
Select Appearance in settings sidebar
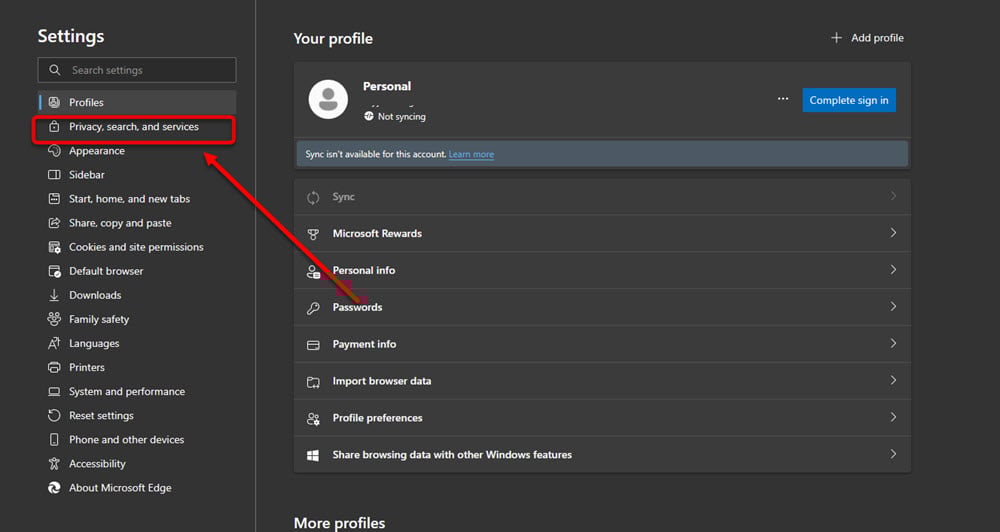coord(136,151)
